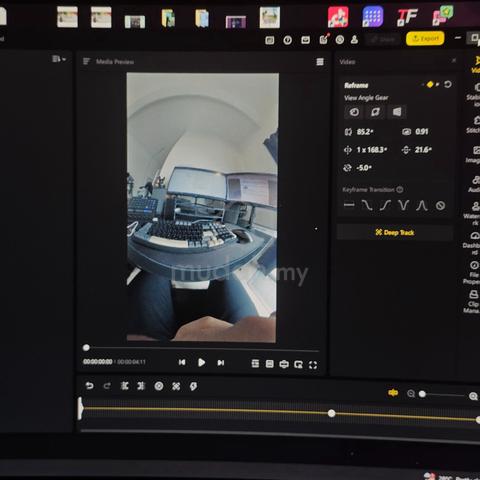Click the yellow Export button
Screen dimensions: 480x480
point(425,39)
